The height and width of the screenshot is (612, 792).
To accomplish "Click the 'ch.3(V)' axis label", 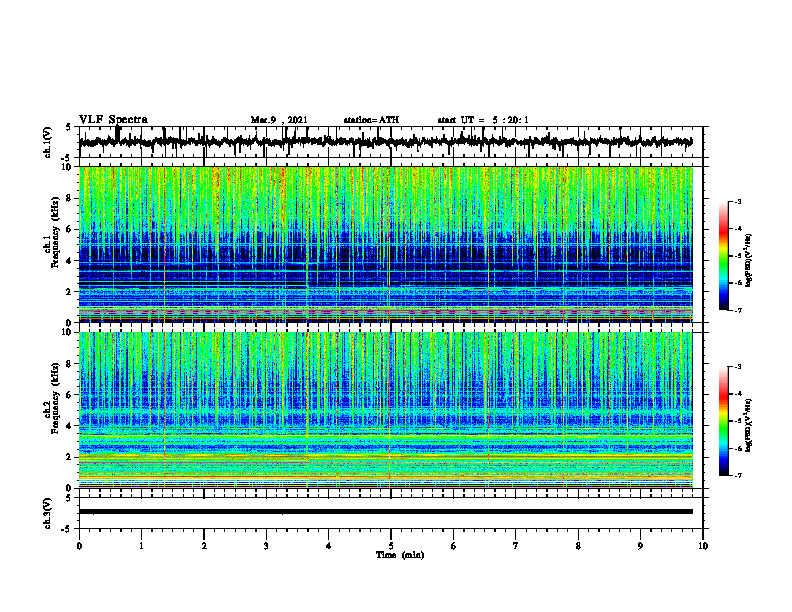I will click(48, 513).
